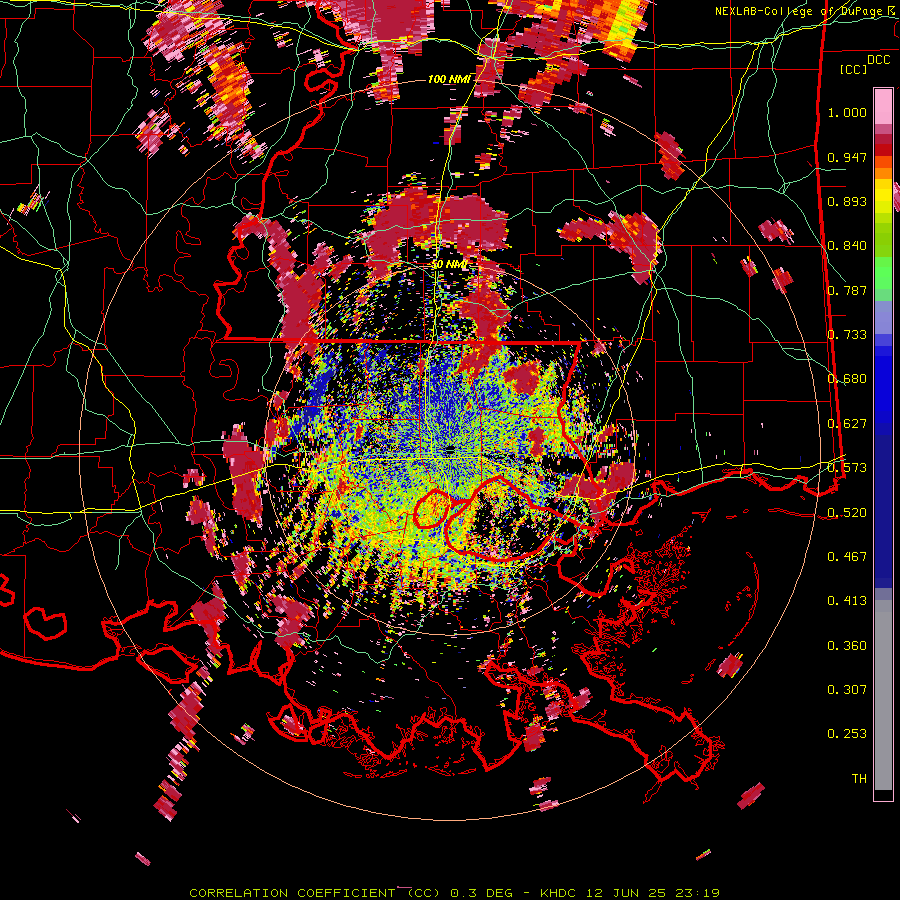Screen dimensions: 900x900
Task: Select the 0.360 legend value
Action: [847, 646]
